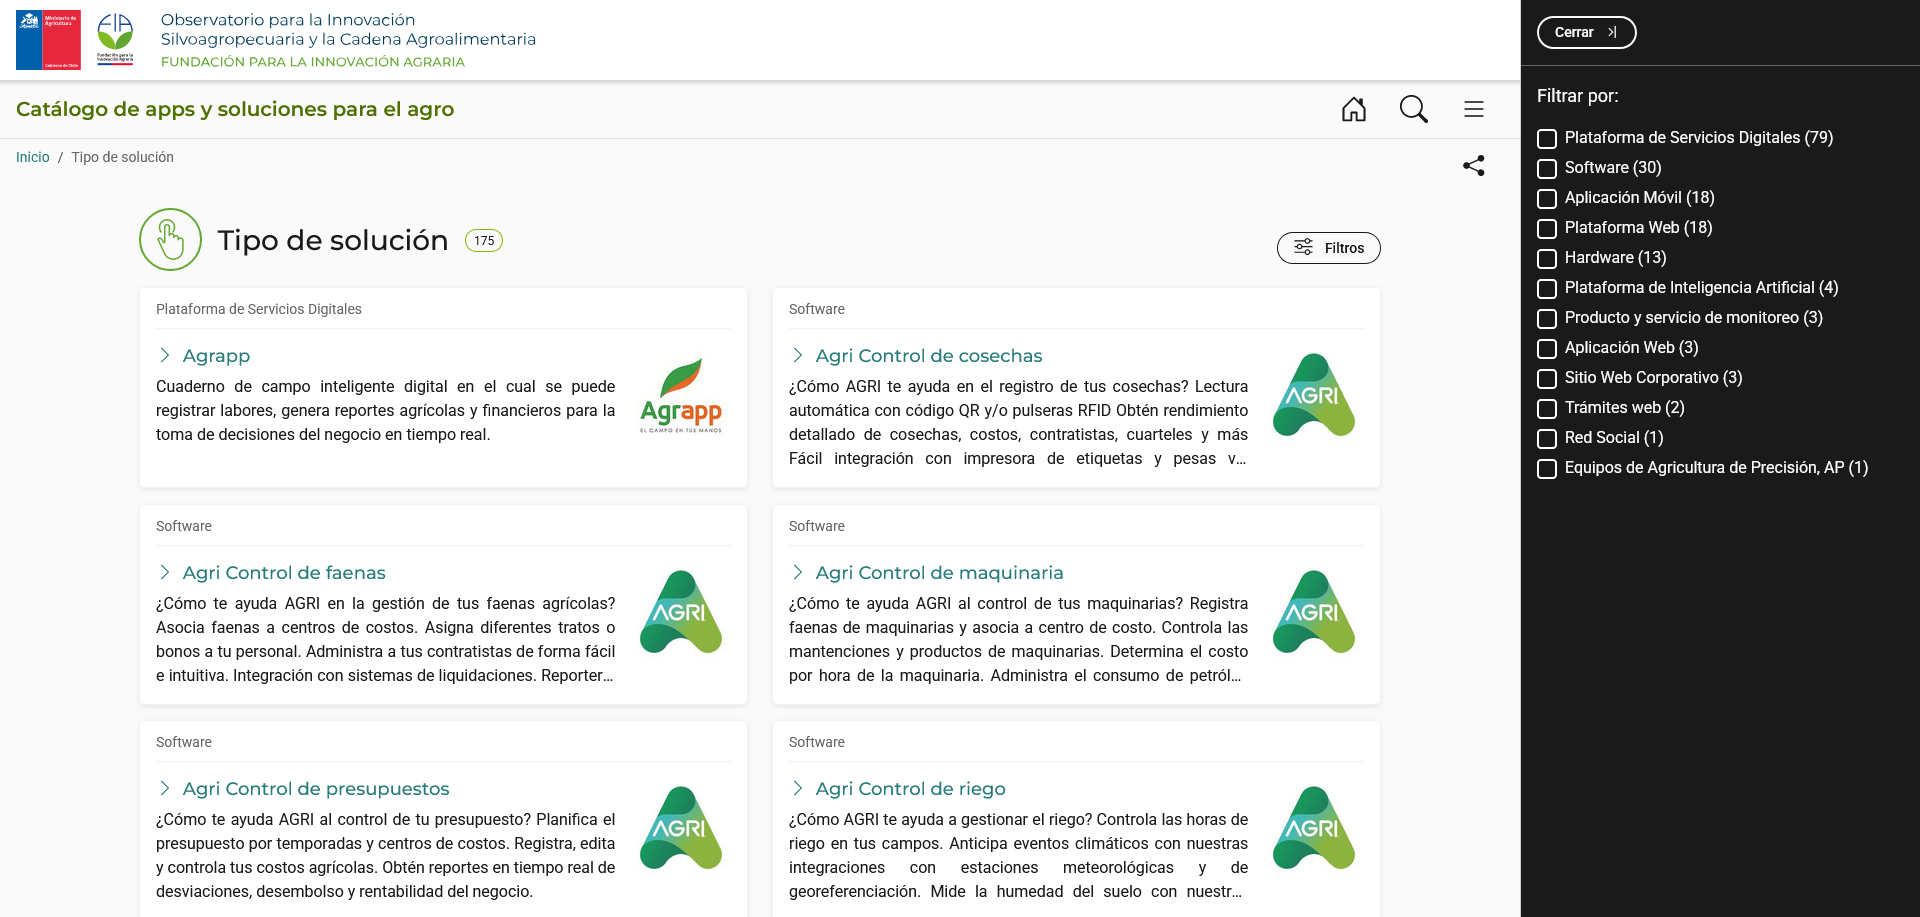1920x917 pixels.
Task: Check Plataforma Web (18) filter
Action: [1547, 229]
